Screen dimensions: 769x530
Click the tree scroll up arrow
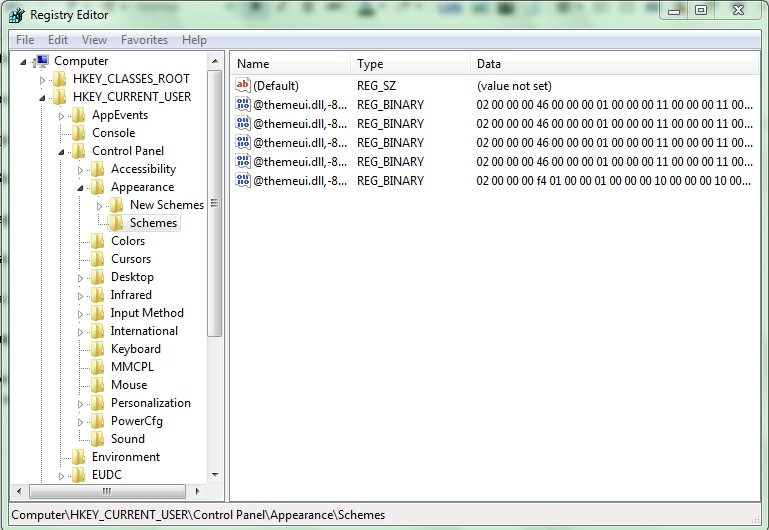coord(215,61)
